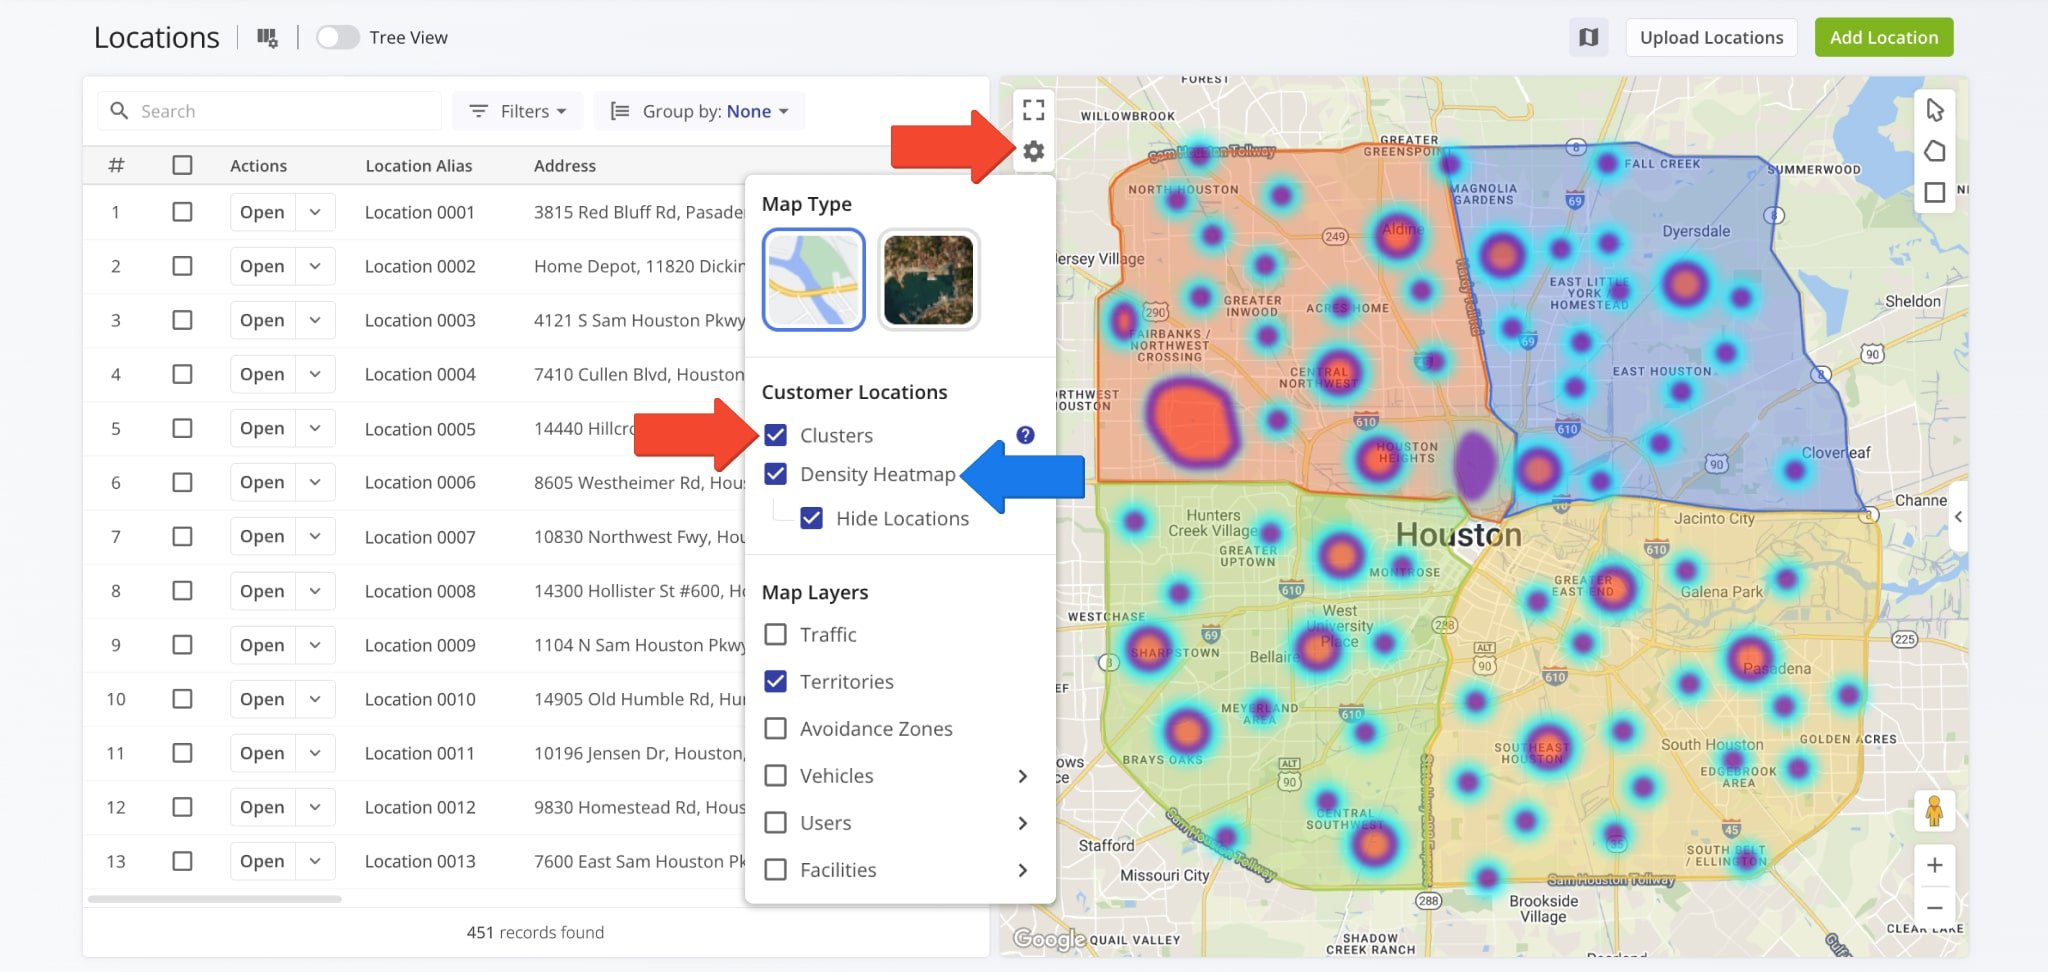Click the Search locations field
Screen dimensions: 2048x972
280,111
